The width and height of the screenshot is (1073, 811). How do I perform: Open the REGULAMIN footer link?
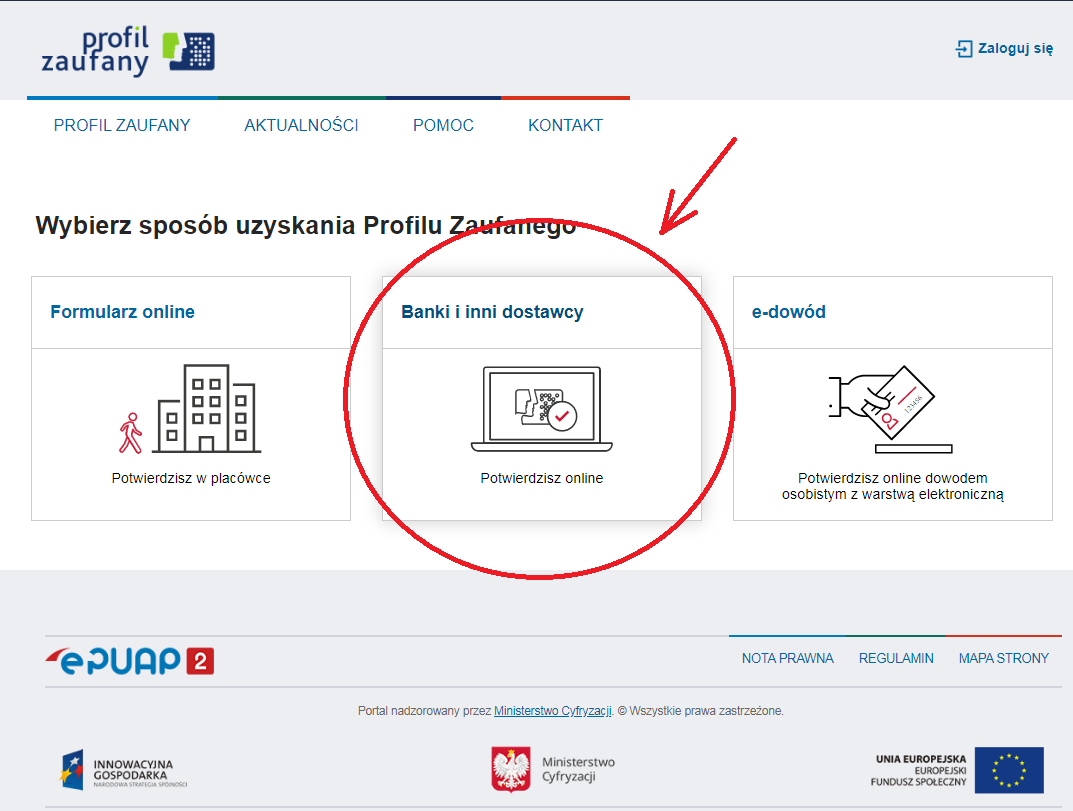(x=896, y=658)
